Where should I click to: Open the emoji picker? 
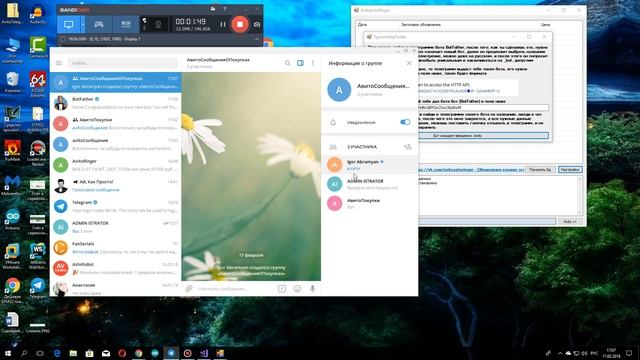click(297, 289)
